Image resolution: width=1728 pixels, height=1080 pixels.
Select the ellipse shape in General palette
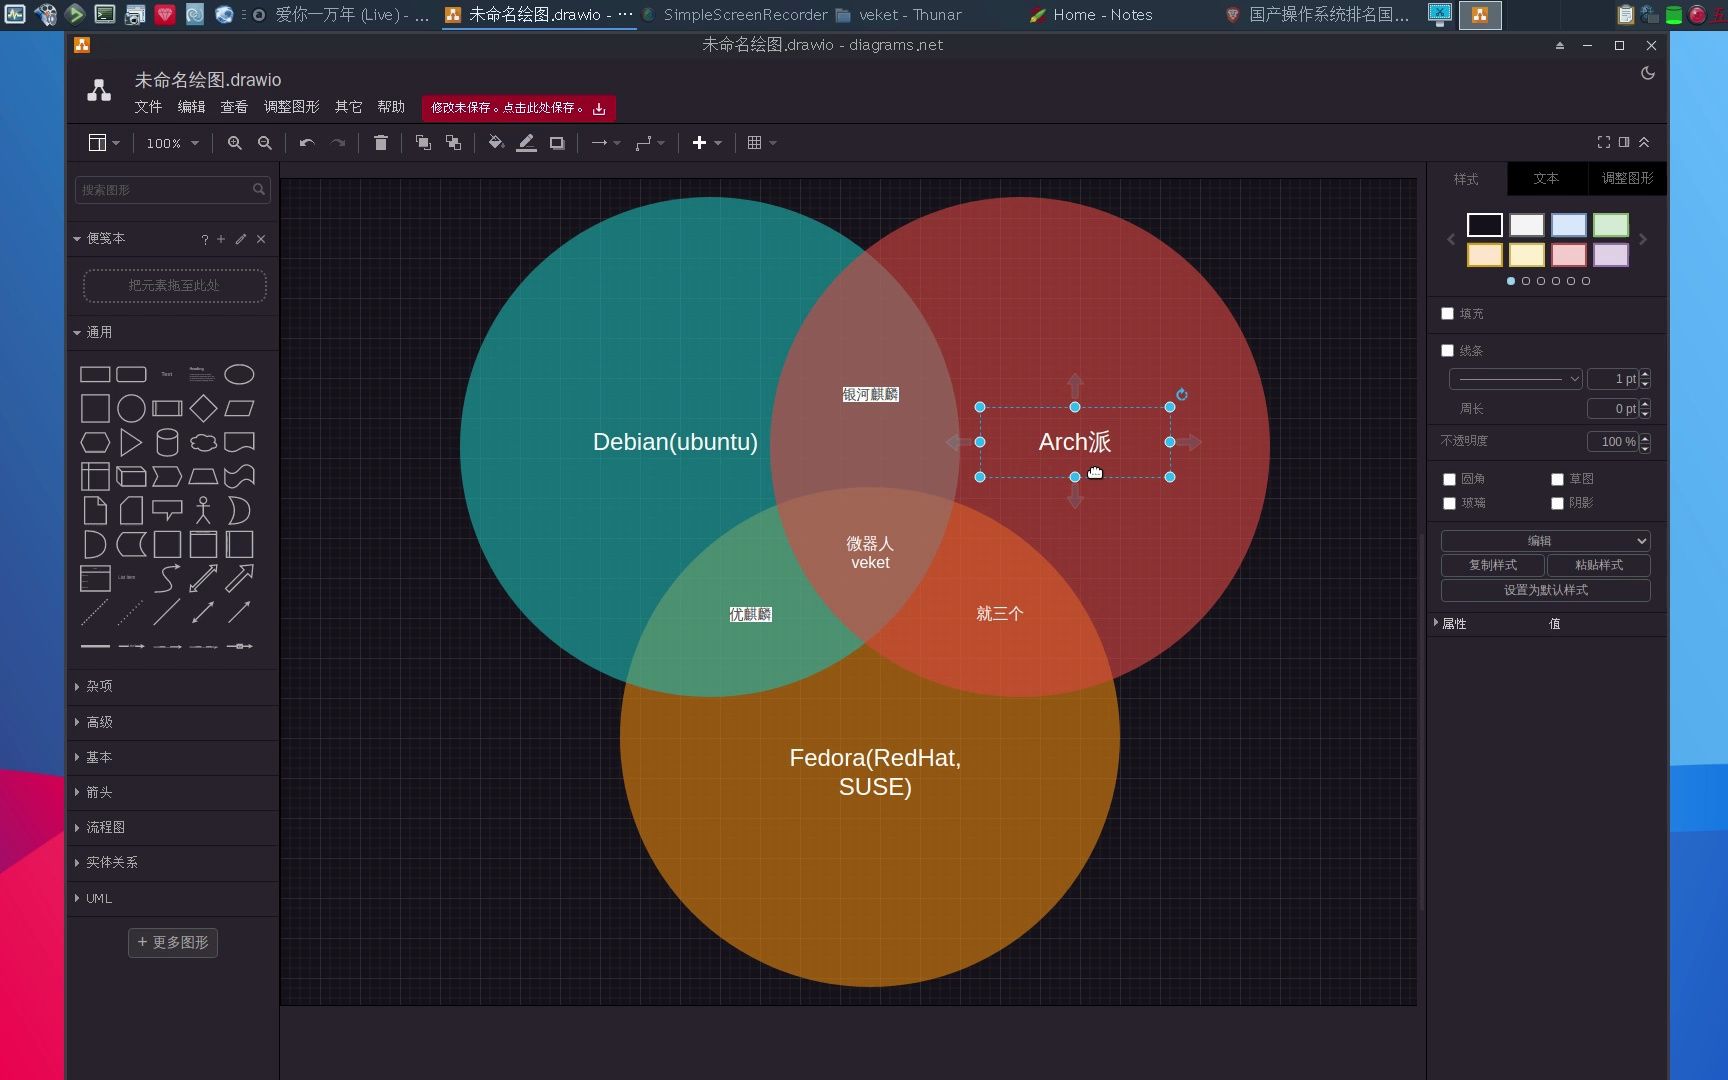pyautogui.click(x=239, y=374)
